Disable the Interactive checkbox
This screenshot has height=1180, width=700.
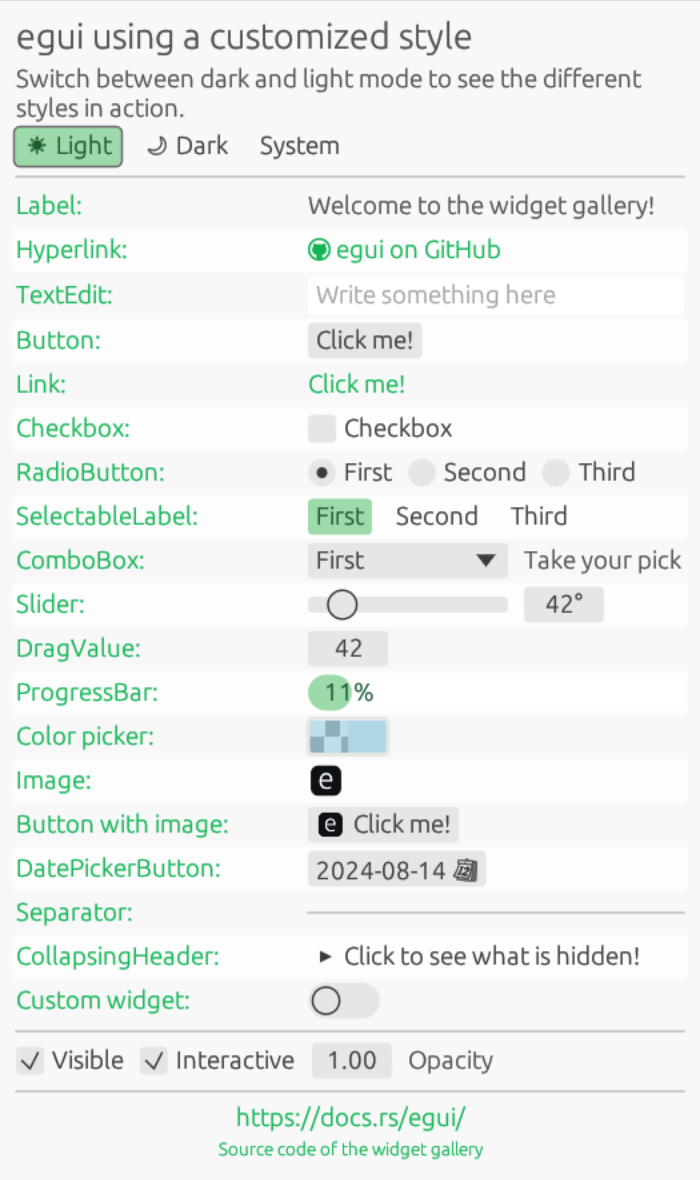pos(154,1061)
